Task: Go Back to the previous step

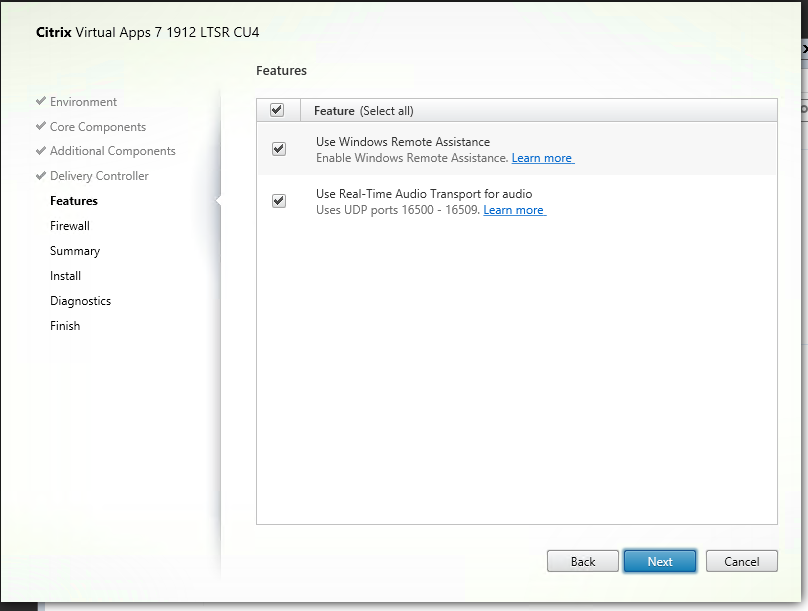Action: (x=583, y=561)
